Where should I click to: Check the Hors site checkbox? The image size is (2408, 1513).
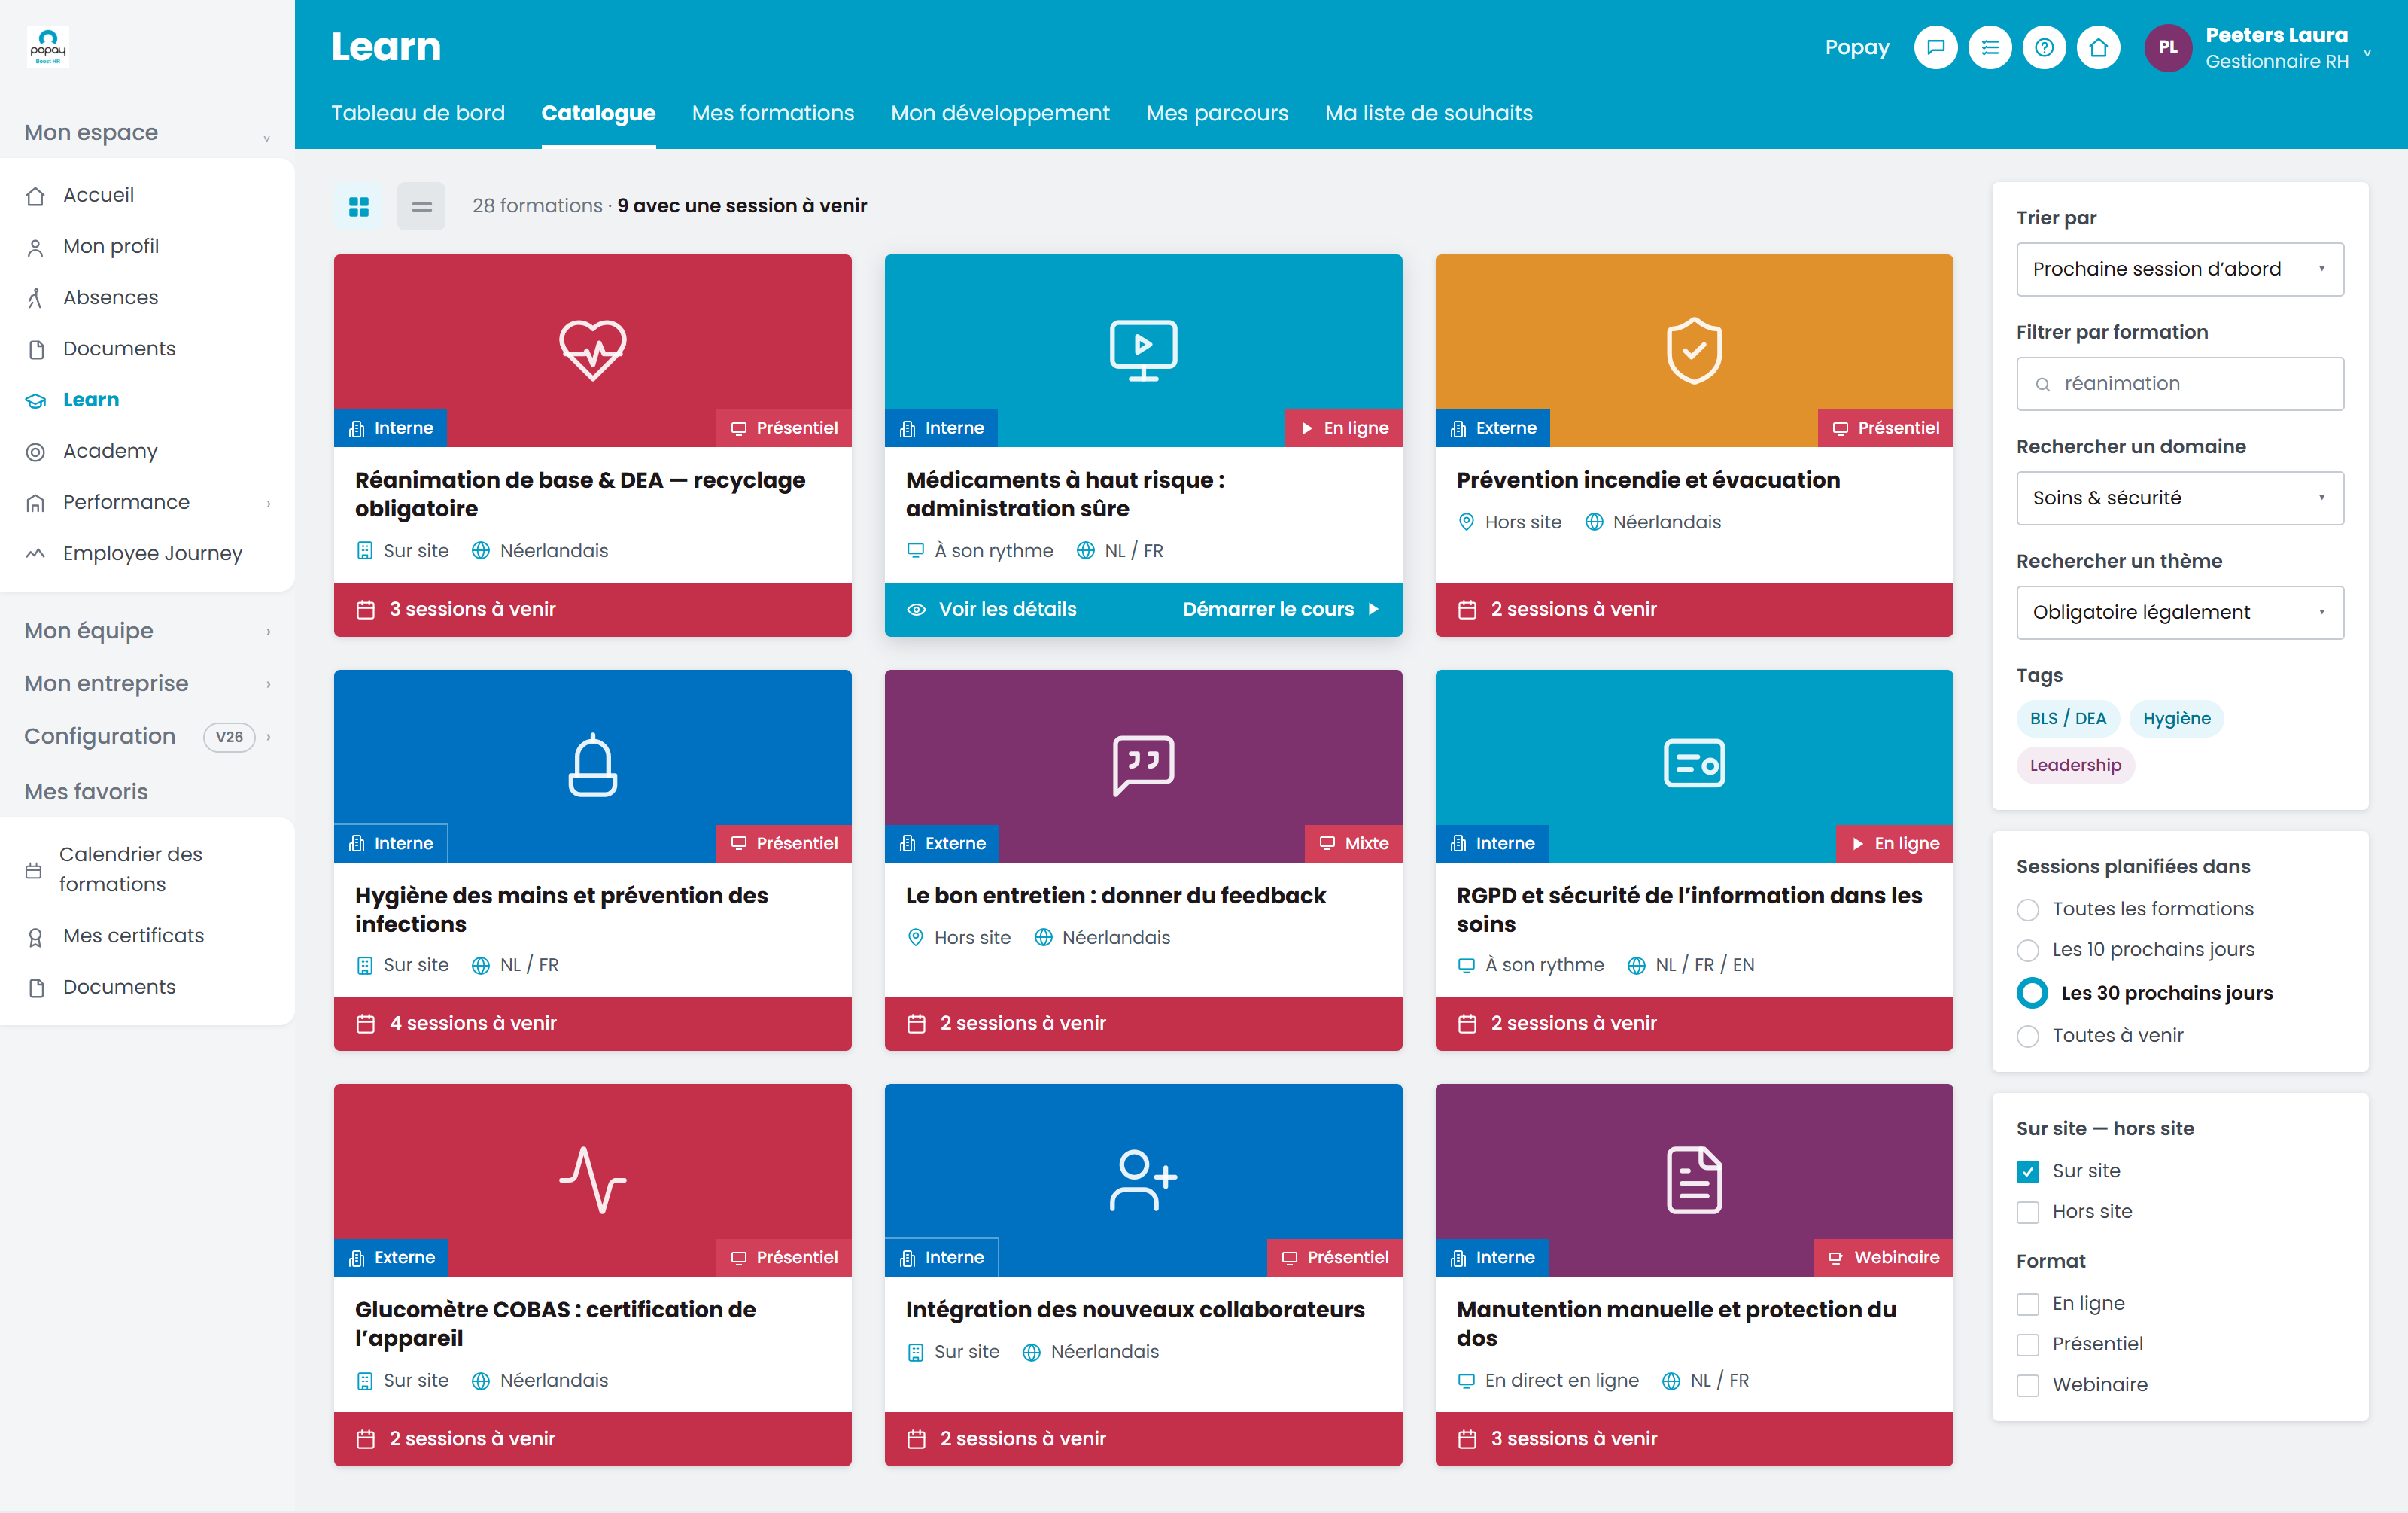[x=2027, y=1212]
